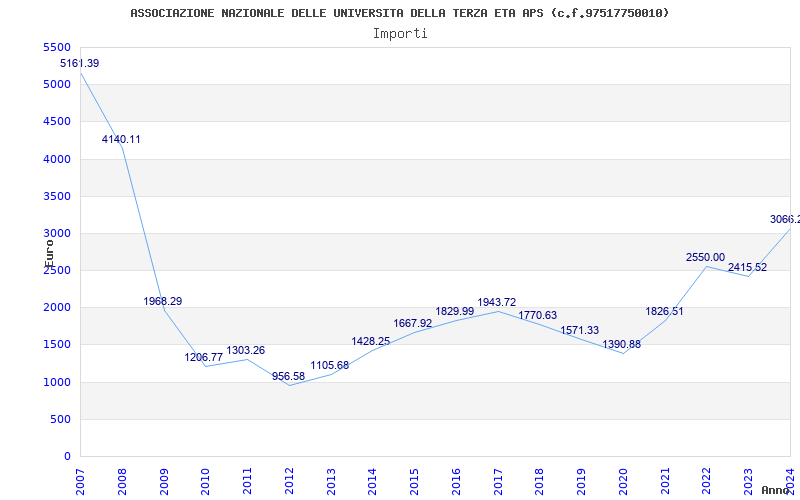Click the 1105.68 data label
Viewport: 800px width, 500px height.
tap(330, 365)
